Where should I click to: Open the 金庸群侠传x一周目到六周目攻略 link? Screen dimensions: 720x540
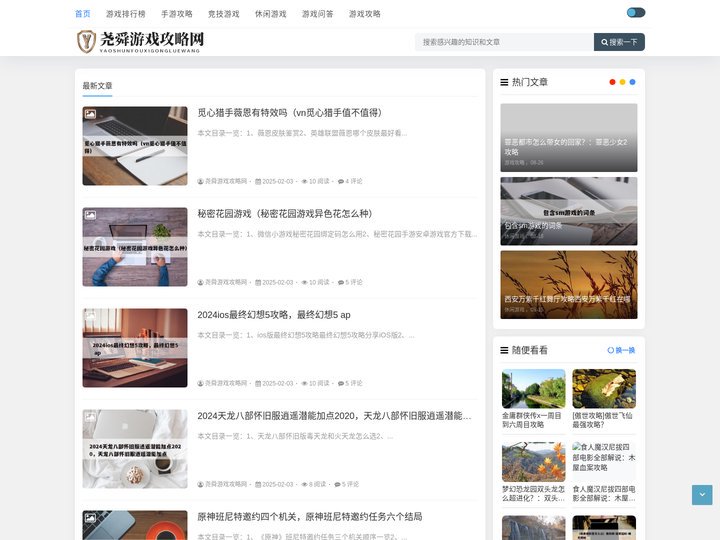tap(532, 420)
